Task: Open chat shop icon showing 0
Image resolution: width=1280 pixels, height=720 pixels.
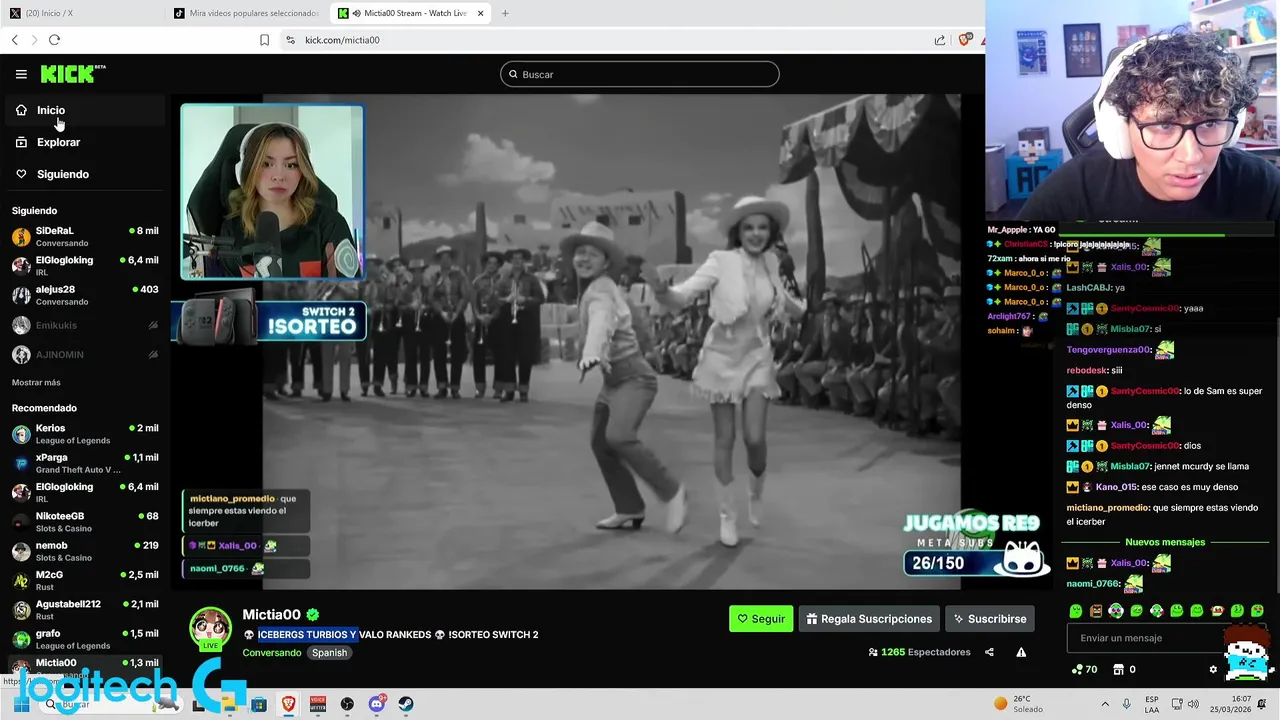Action: 1124,669
